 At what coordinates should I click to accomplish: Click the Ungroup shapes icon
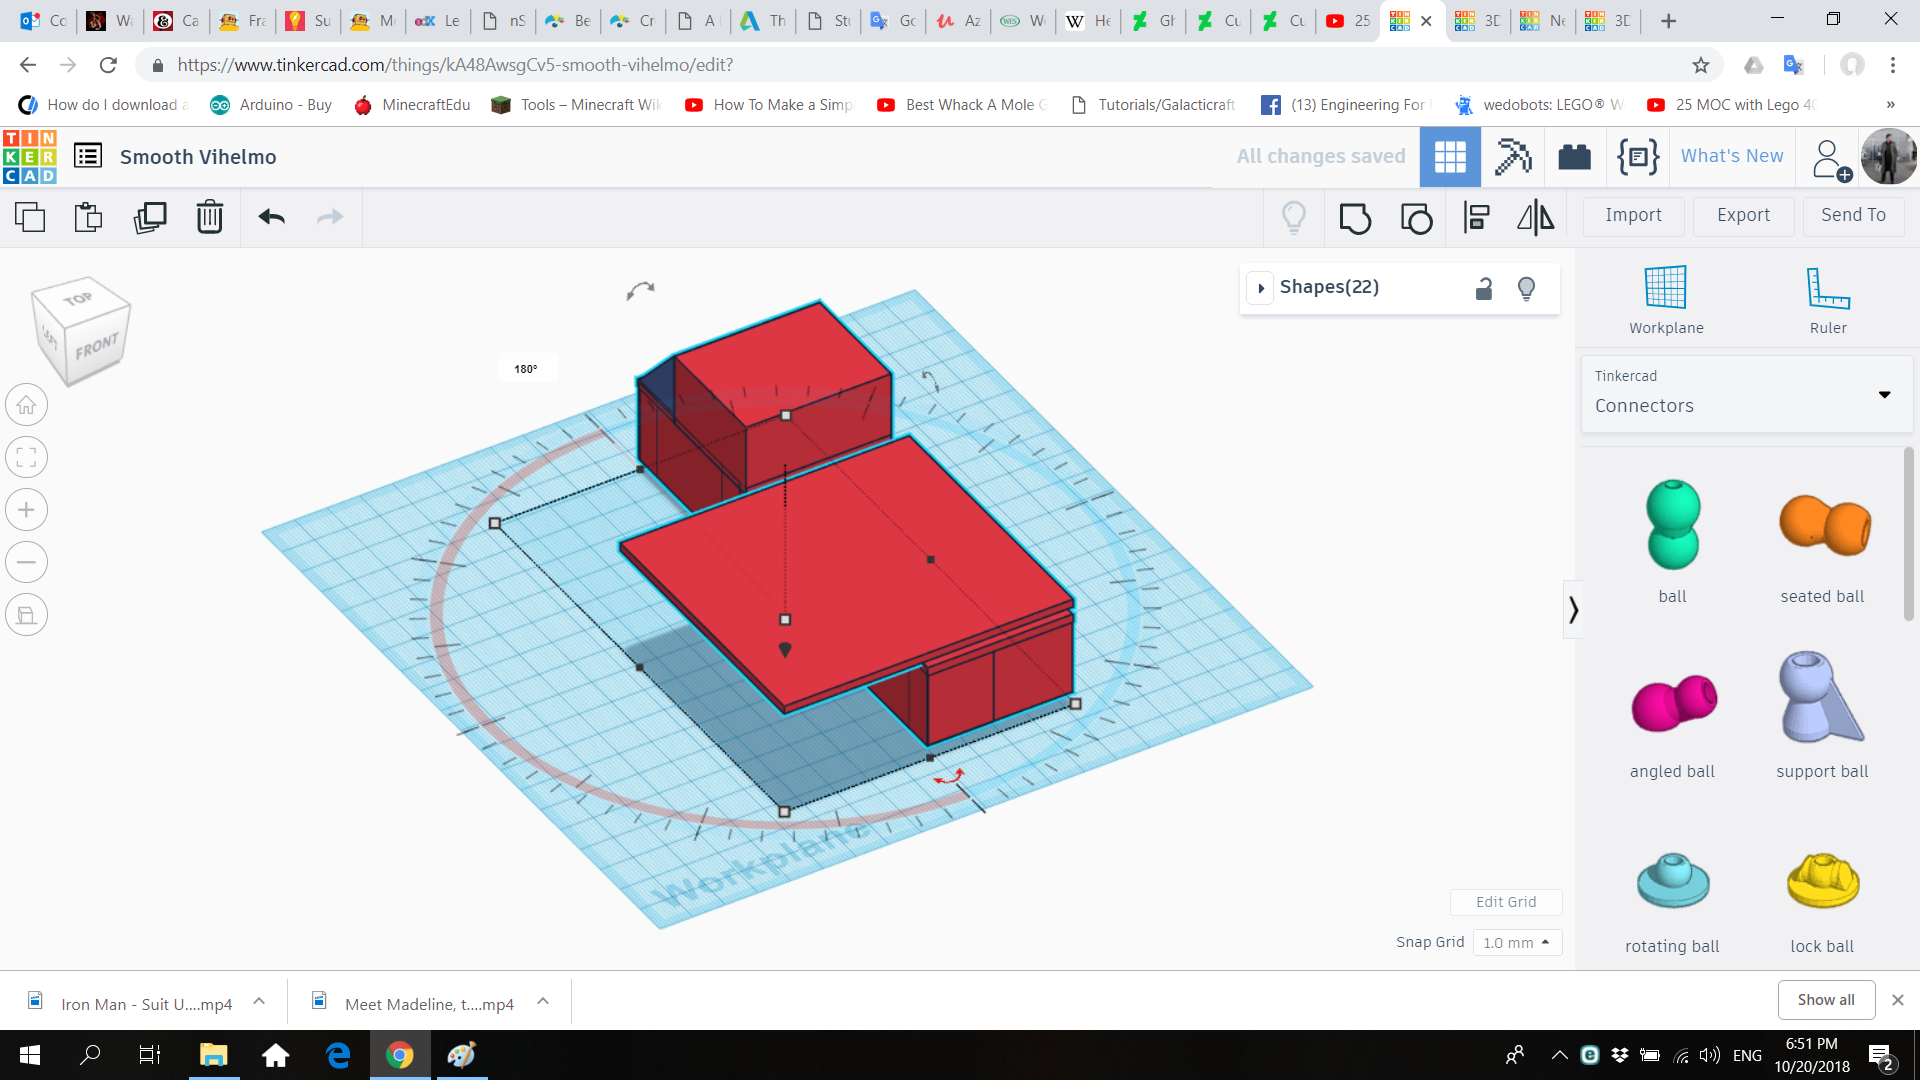point(1416,217)
